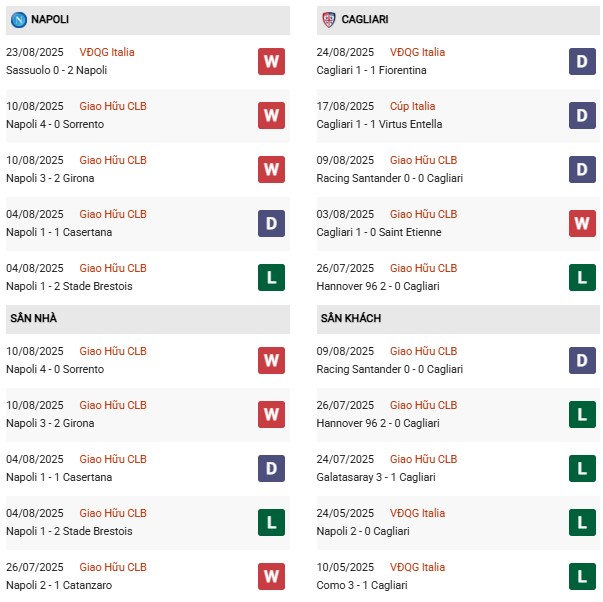Click D badge for Cagliari 1 - 1 Virtus Entella
This screenshot has height=602, width=603.
[x=582, y=115]
